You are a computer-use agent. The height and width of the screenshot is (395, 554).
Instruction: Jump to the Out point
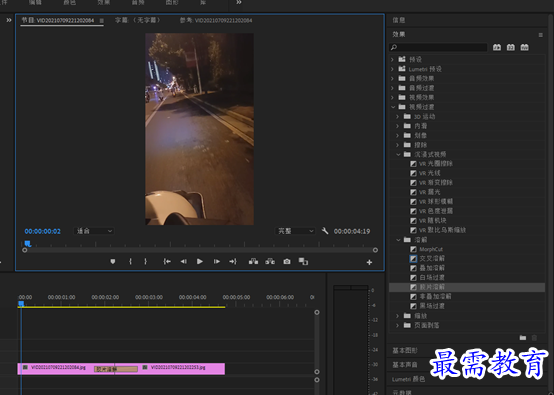[x=233, y=261]
